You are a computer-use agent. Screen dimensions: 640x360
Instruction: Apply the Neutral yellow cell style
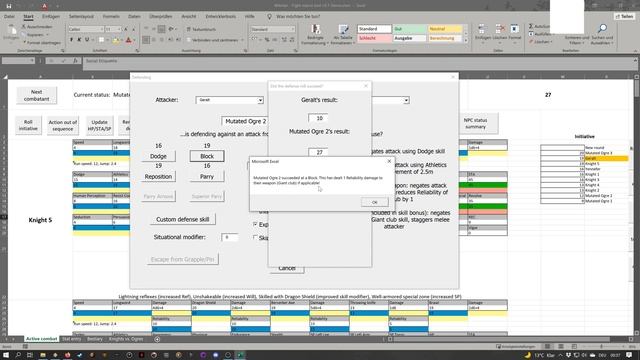(x=444, y=29)
